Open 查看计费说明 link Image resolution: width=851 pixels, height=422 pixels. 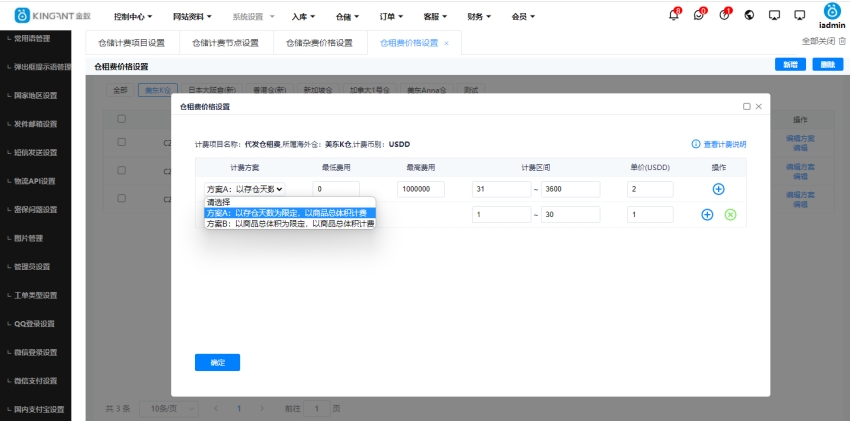(725, 144)
